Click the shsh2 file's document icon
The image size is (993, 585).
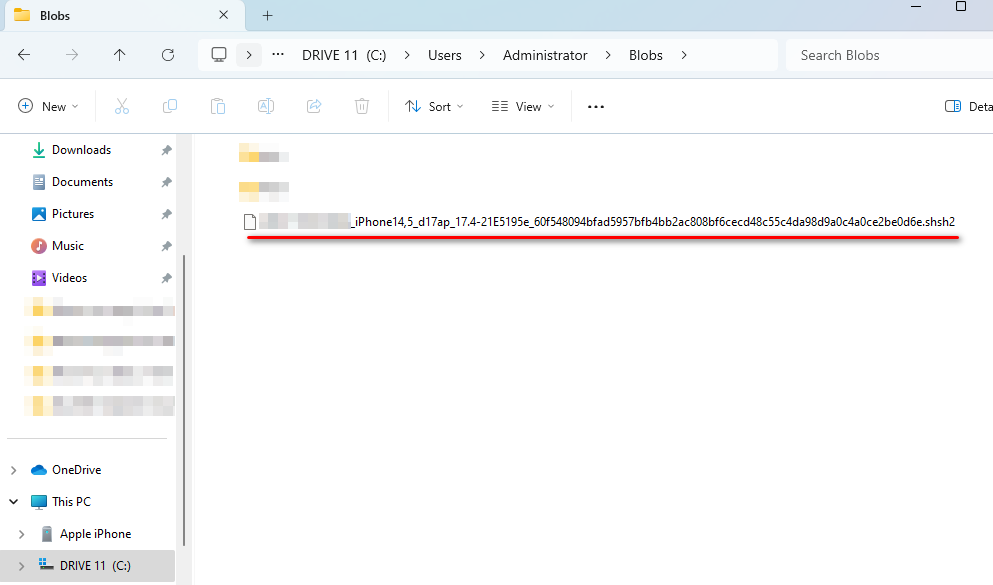pos(250,222)
